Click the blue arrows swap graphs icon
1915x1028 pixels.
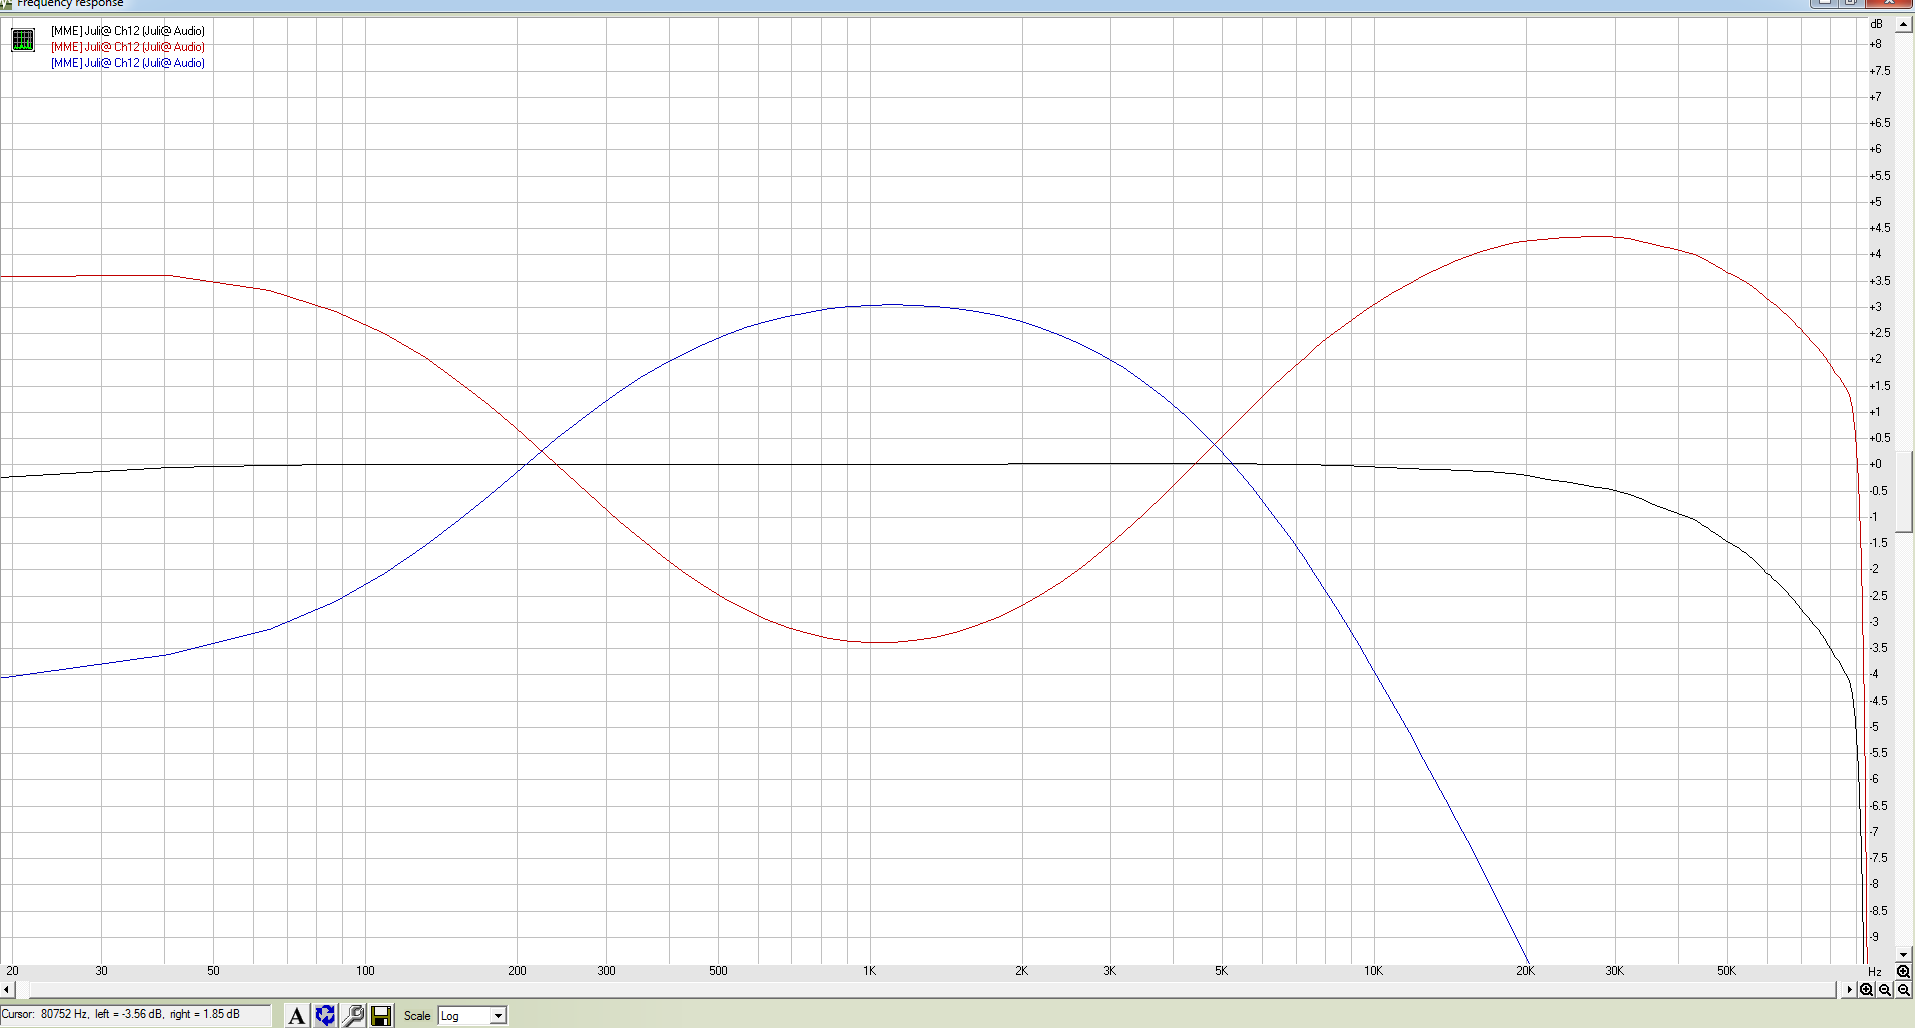point(325,1016)
